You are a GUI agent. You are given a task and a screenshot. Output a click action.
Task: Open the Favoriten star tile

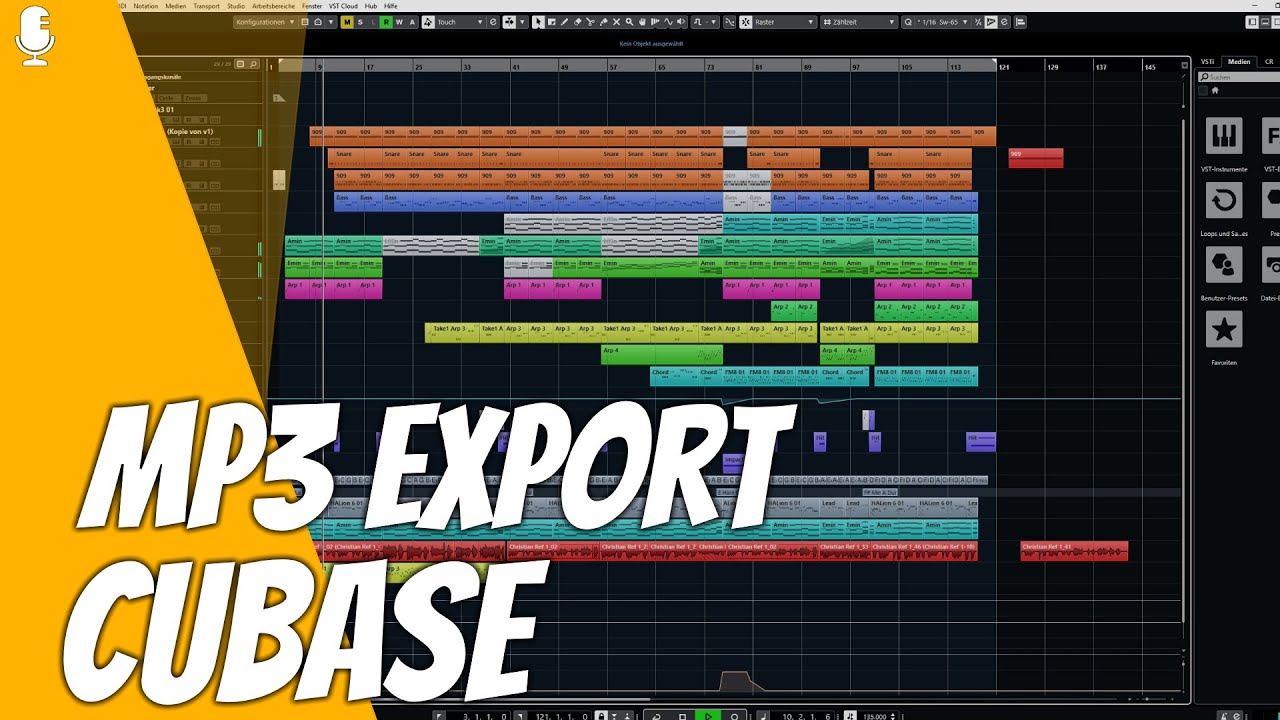pyautogui.click(x=1224, y=330)
